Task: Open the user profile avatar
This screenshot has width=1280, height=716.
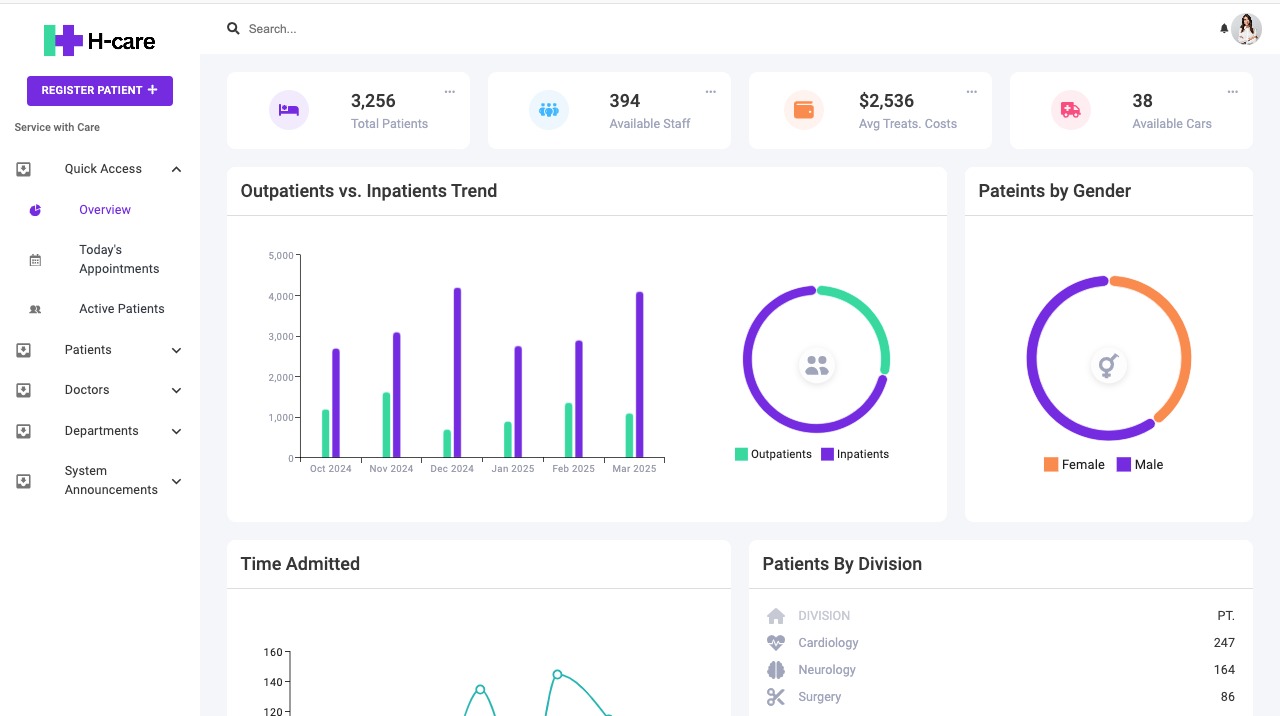Action: tap(1246, 29)
